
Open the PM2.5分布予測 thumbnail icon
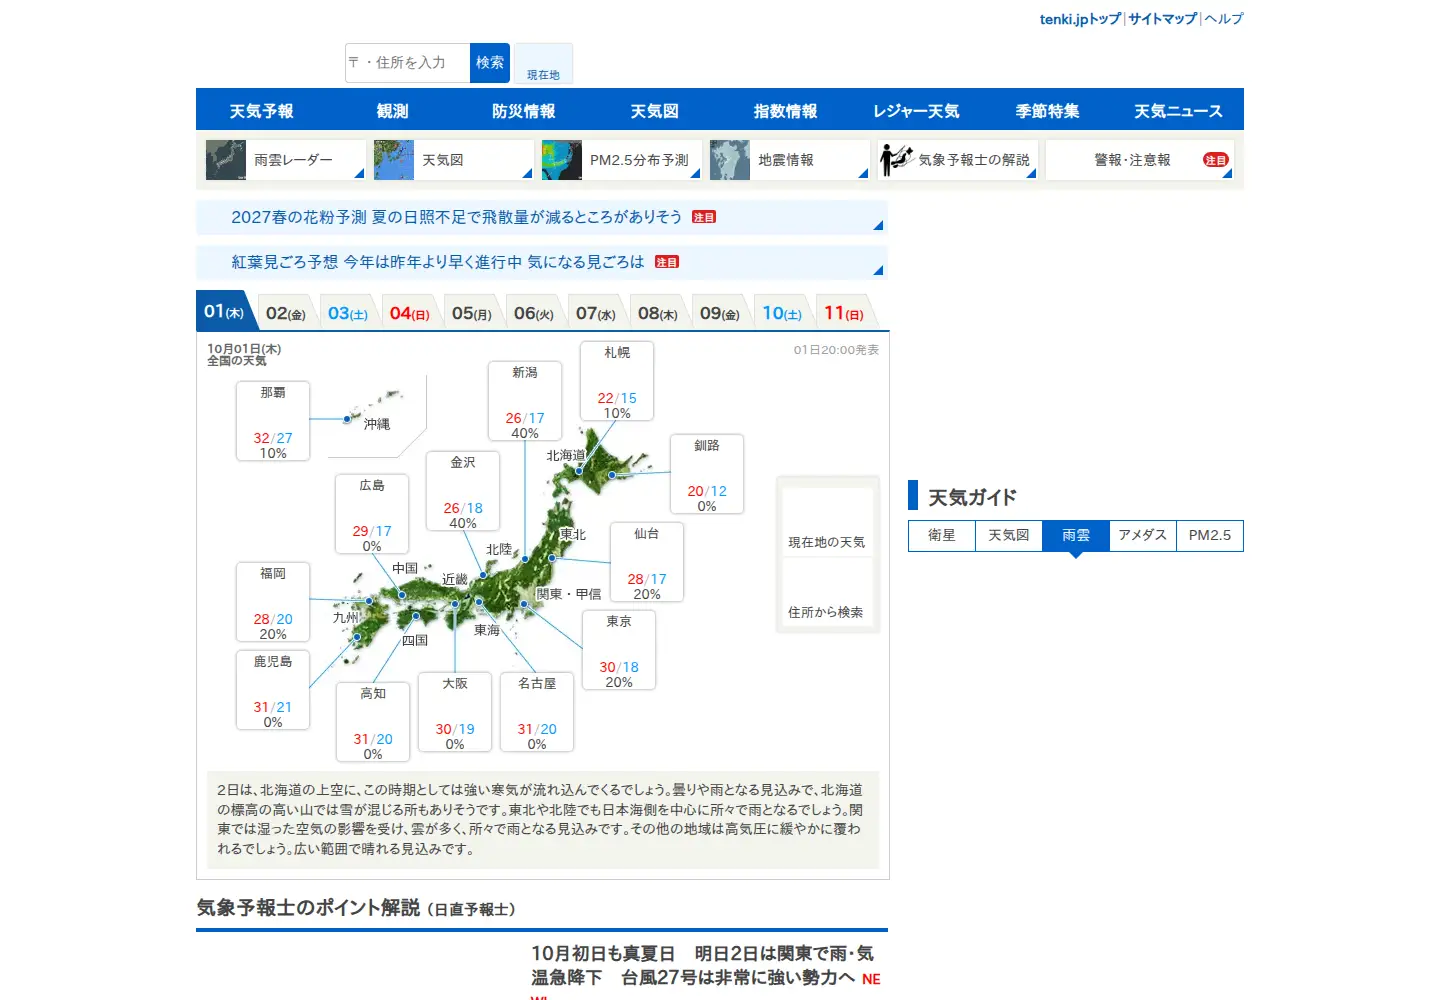[x=562, y=160]
